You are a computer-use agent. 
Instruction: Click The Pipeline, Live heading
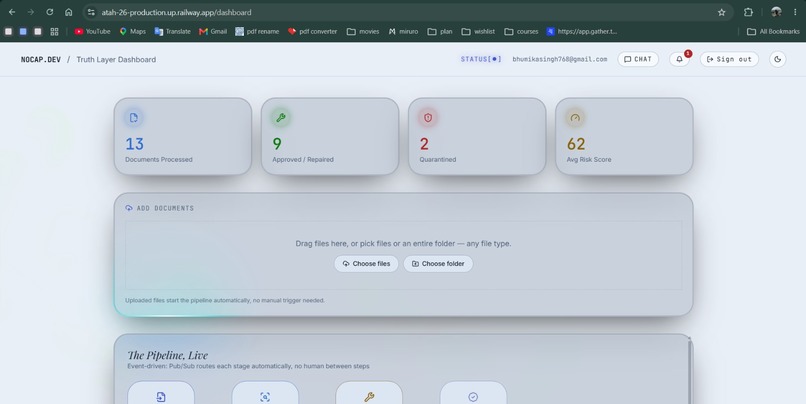[x=168, y=355]
